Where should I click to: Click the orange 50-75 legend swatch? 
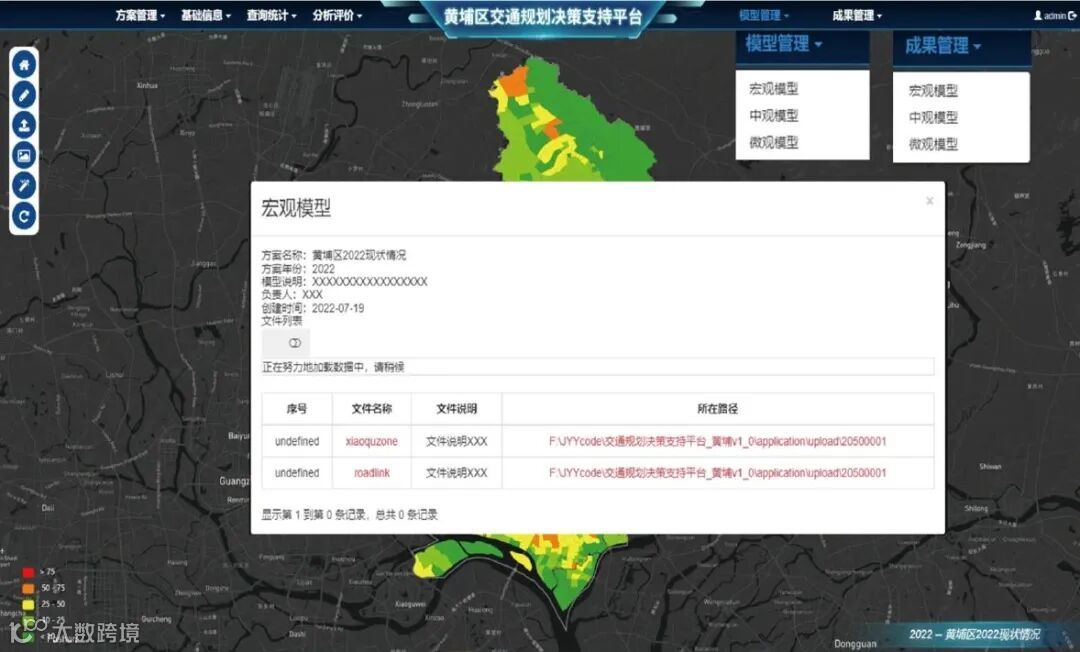point(28,588)
